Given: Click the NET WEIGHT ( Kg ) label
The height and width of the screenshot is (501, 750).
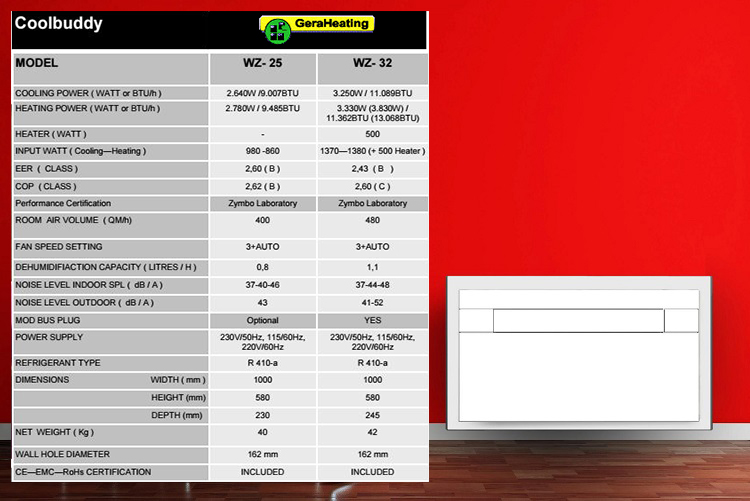Looking at the screenshot, I should pyautogui.click(x=54, y=432).
